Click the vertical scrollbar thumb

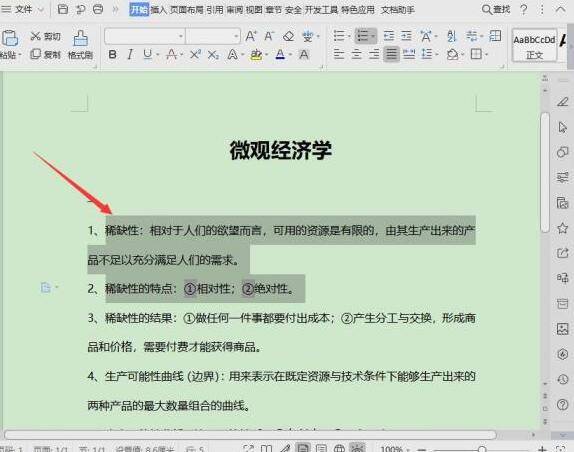pos(545,172)
